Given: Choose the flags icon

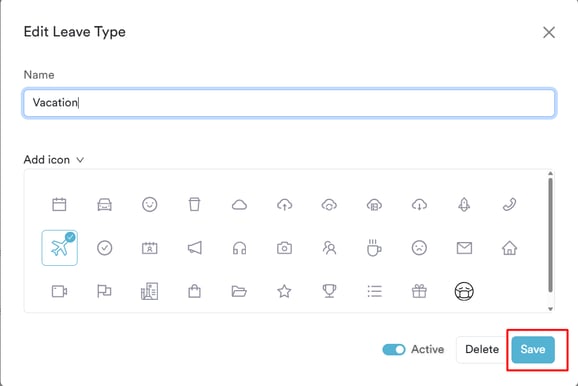Looking at the screenshot, I should (x=104, y=291).
